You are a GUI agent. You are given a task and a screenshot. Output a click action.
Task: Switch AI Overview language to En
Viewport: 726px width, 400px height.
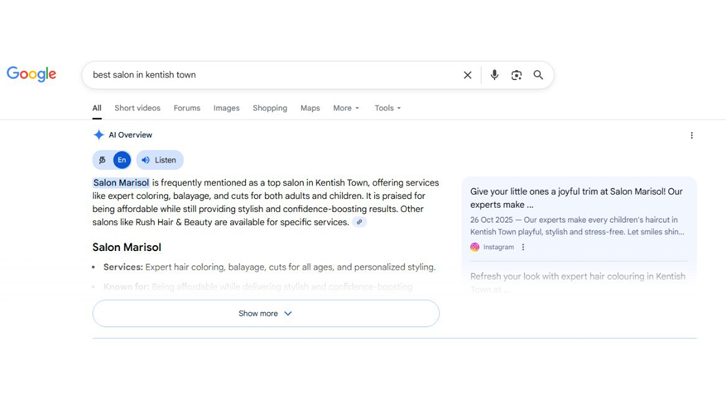click(x=122, y=160)
